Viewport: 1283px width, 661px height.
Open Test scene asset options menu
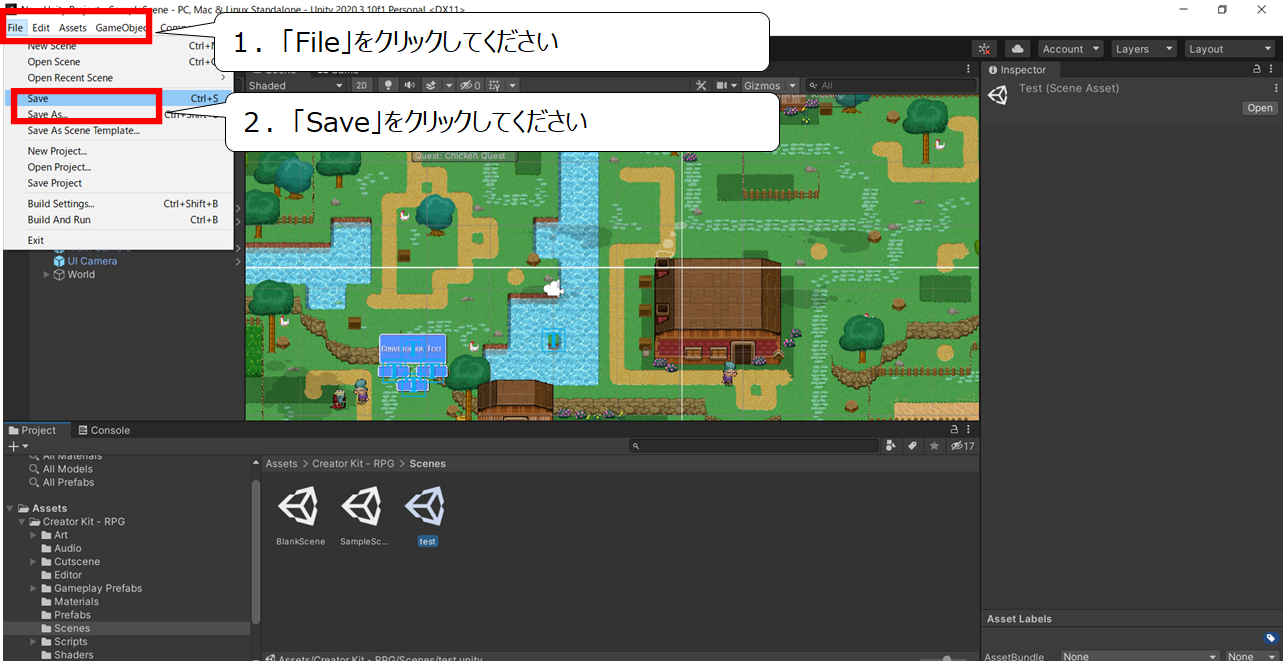[1276, 89]
